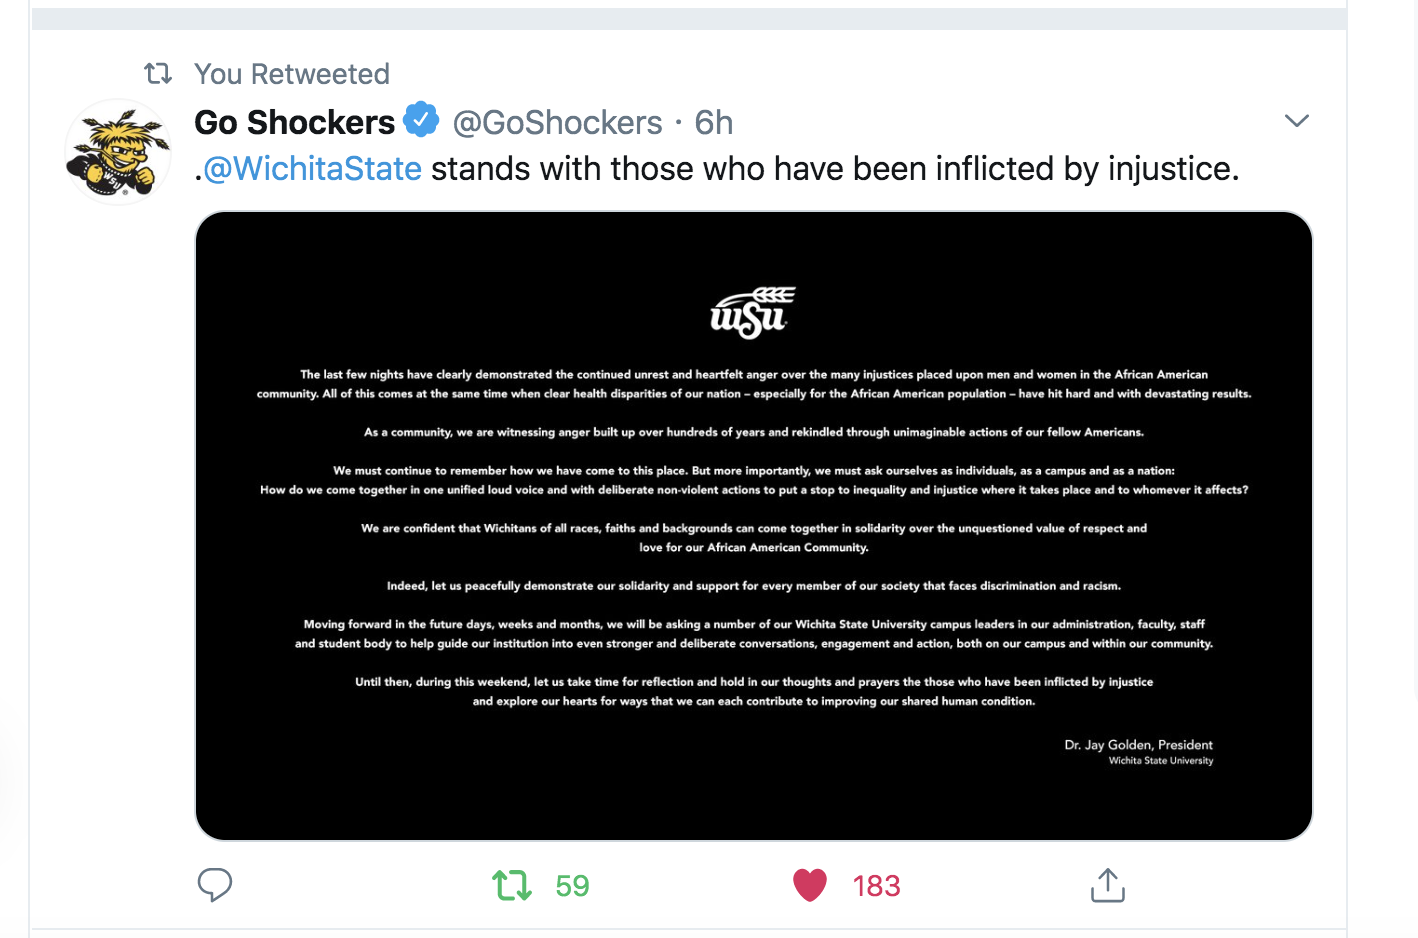
Task: Unlike the tweet via red heart
Action: point(810,885)
